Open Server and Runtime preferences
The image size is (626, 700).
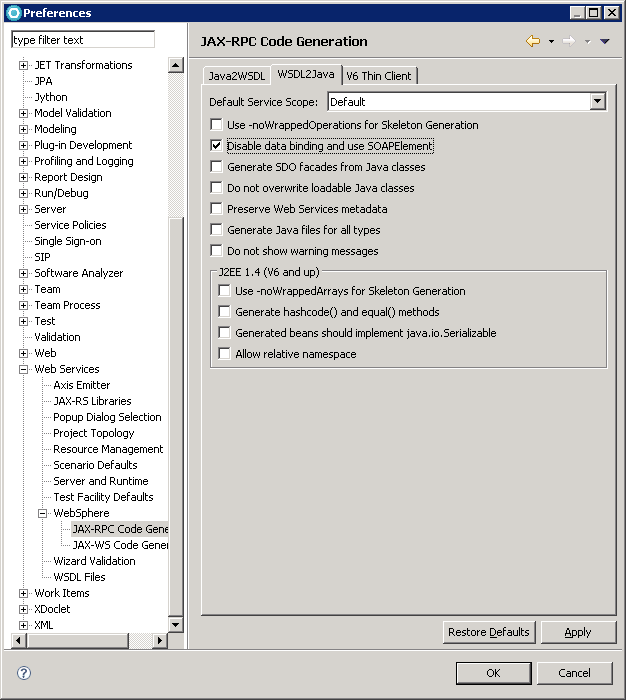click(x=101, y=481)
